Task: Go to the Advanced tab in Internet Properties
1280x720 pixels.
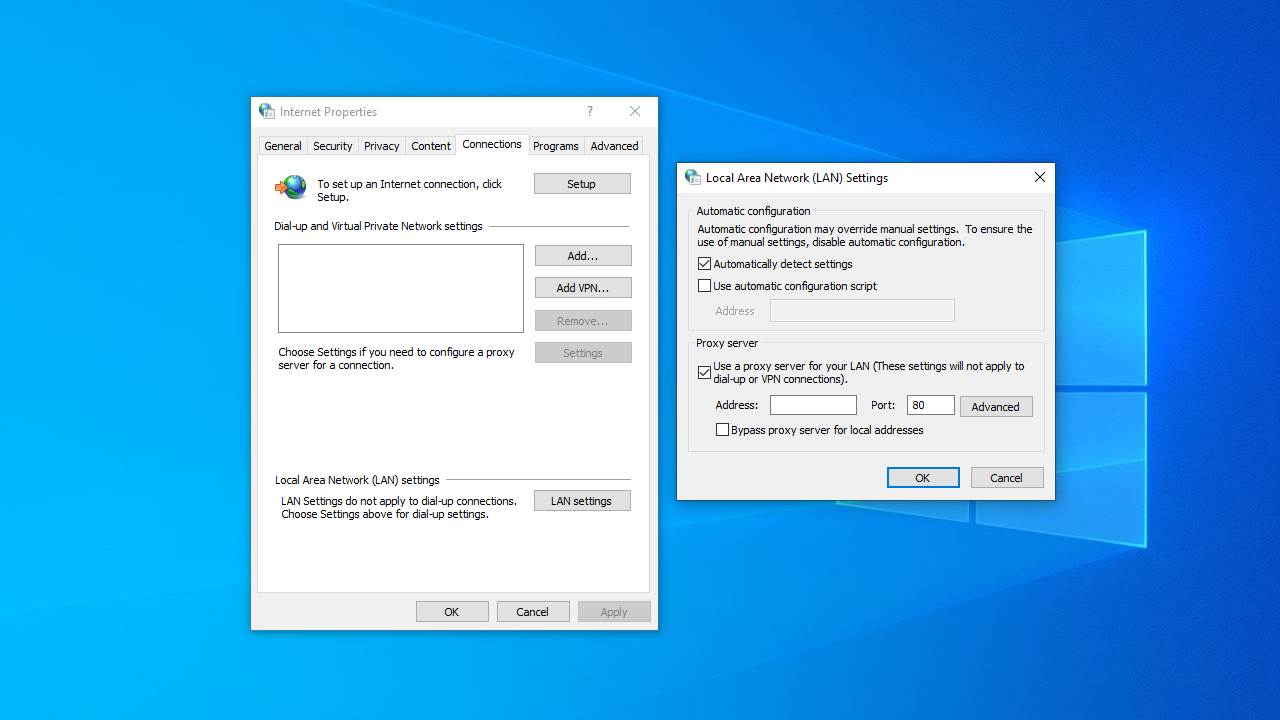Action: [614, 146]
